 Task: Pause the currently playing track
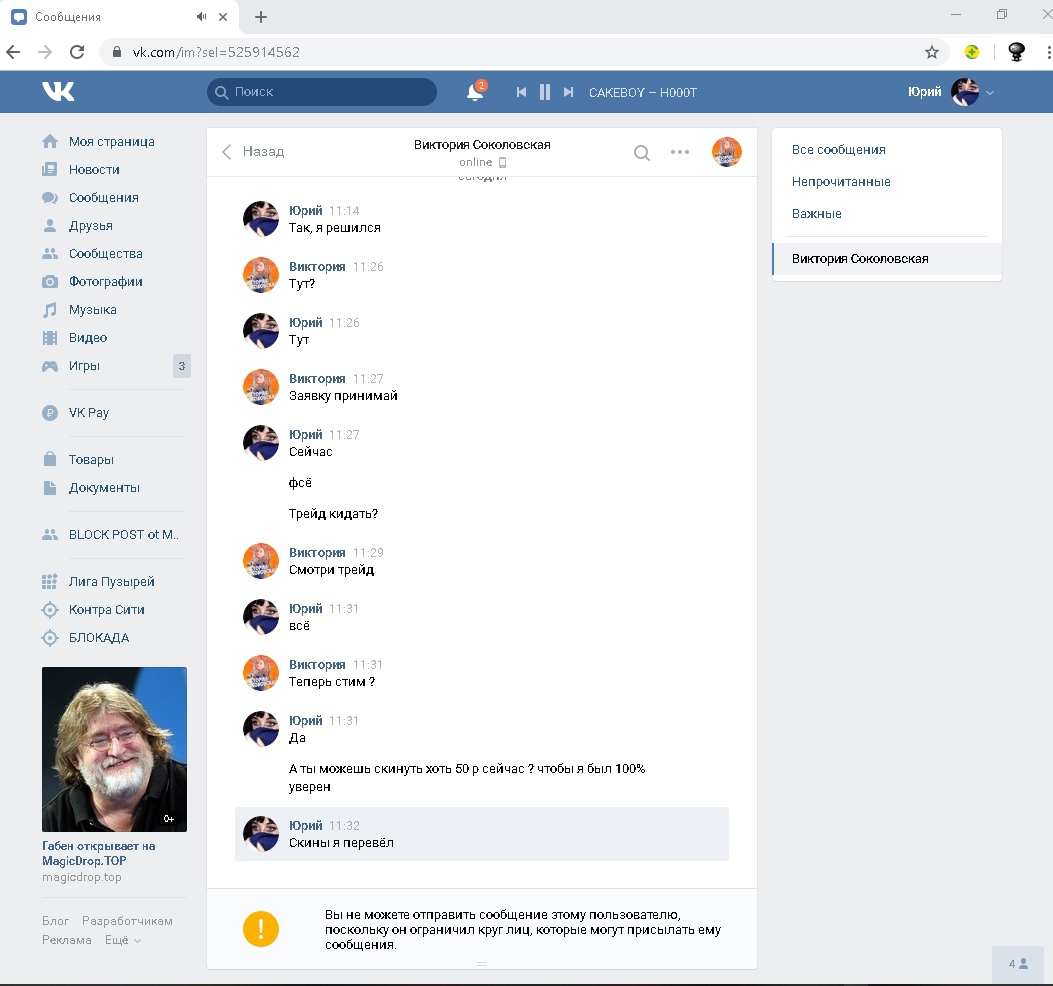click(x=545, y=92)
